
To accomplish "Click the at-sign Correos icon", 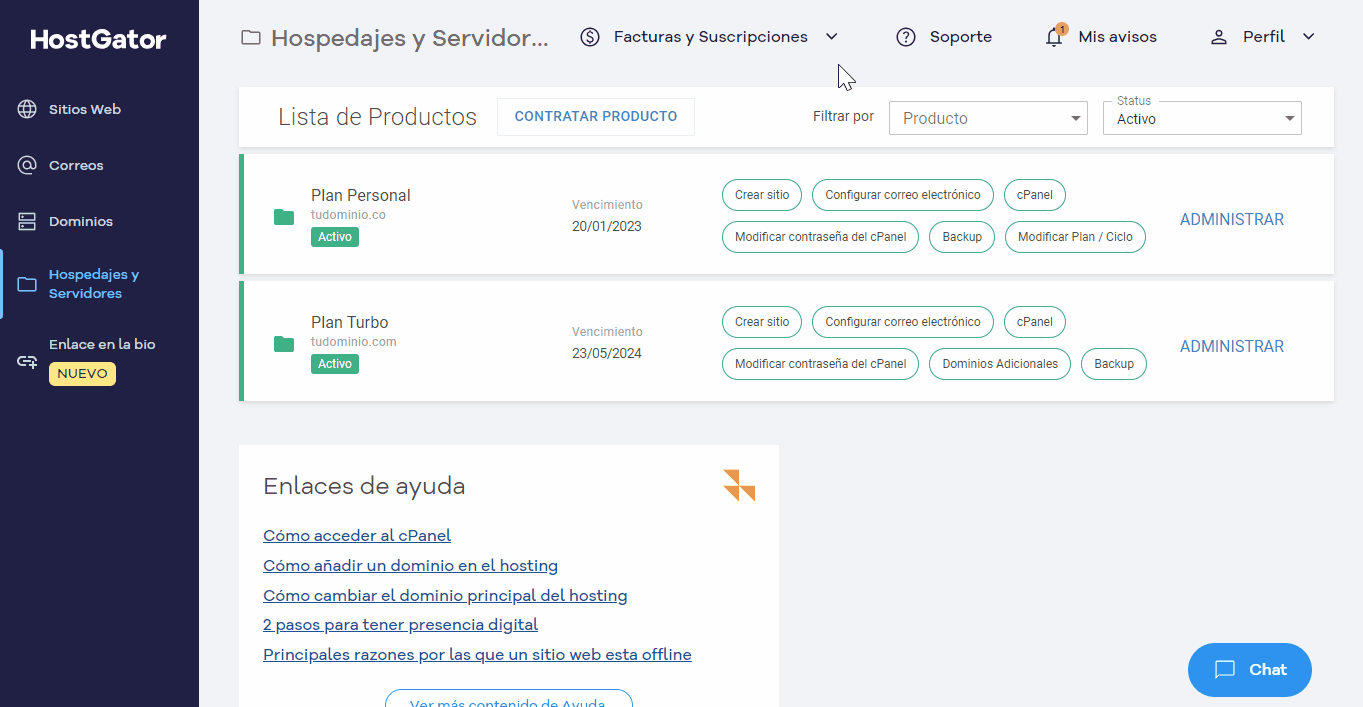I will 27,165.
